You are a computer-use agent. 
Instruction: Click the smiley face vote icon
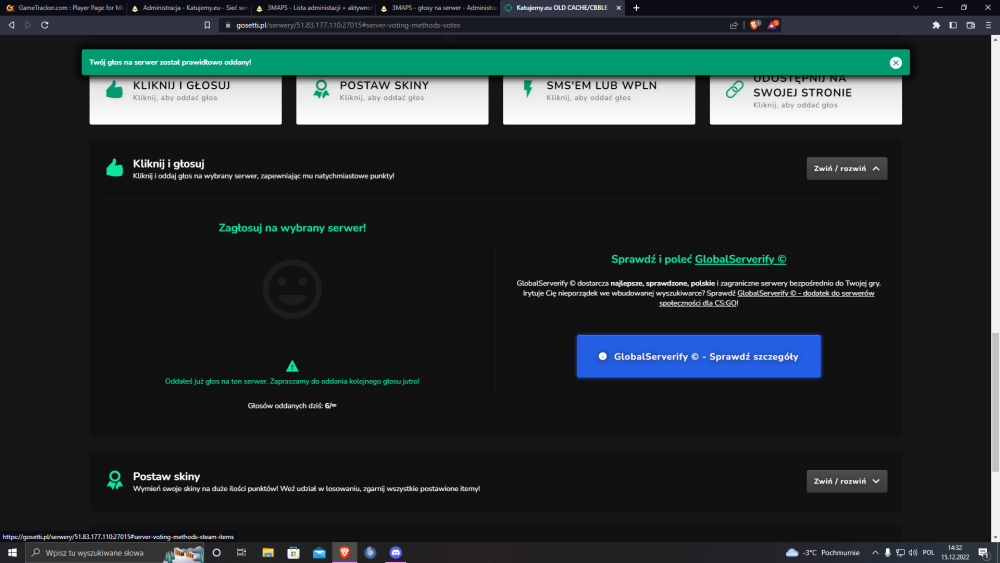[292, 289]
